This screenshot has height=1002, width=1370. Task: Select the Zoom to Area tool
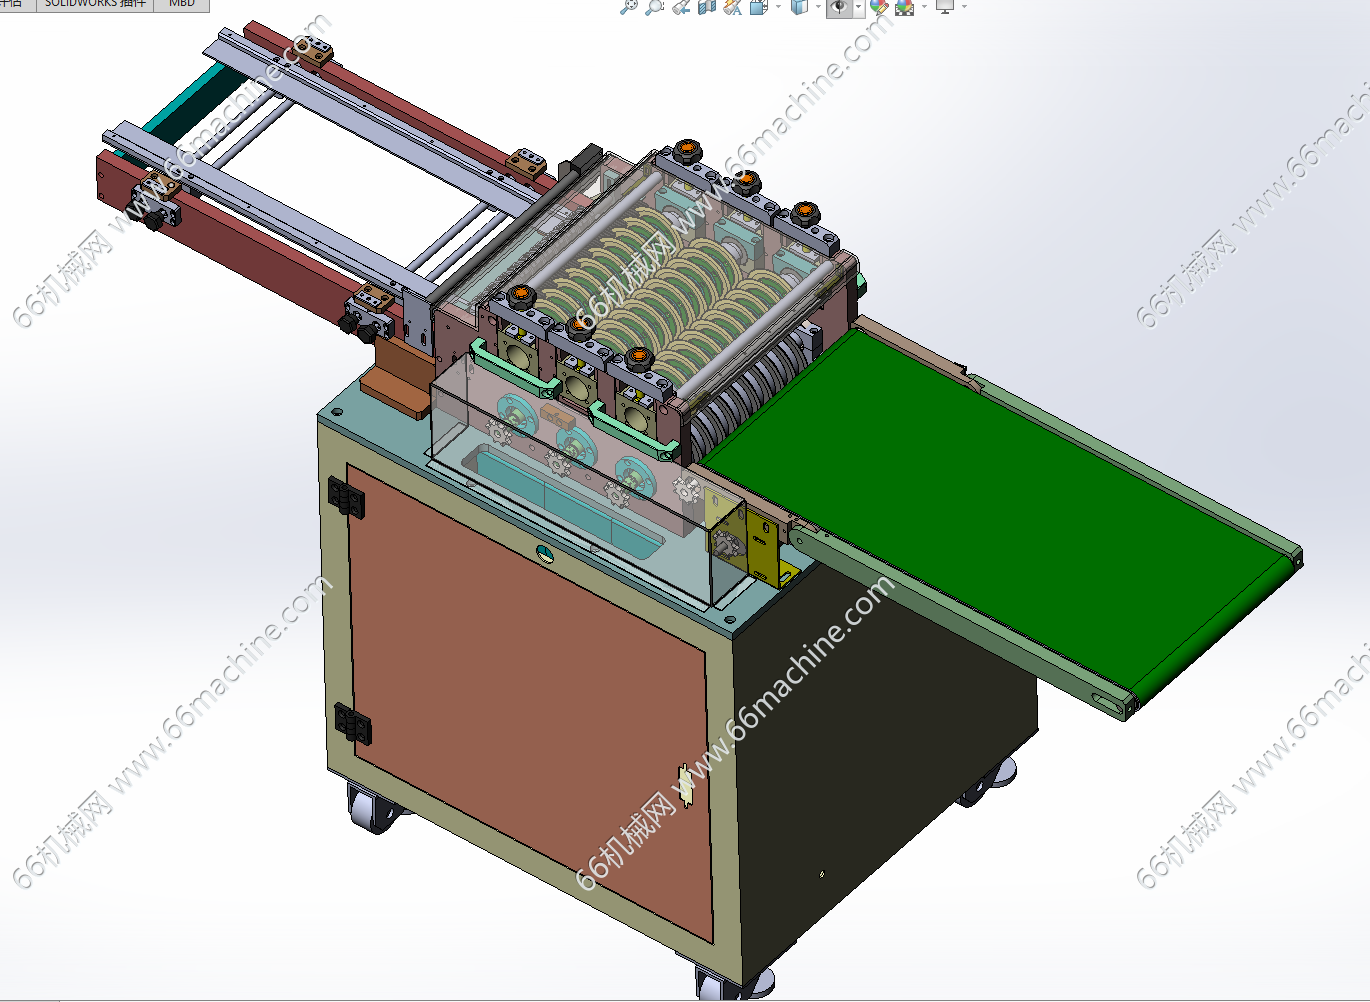click(654, 6)
